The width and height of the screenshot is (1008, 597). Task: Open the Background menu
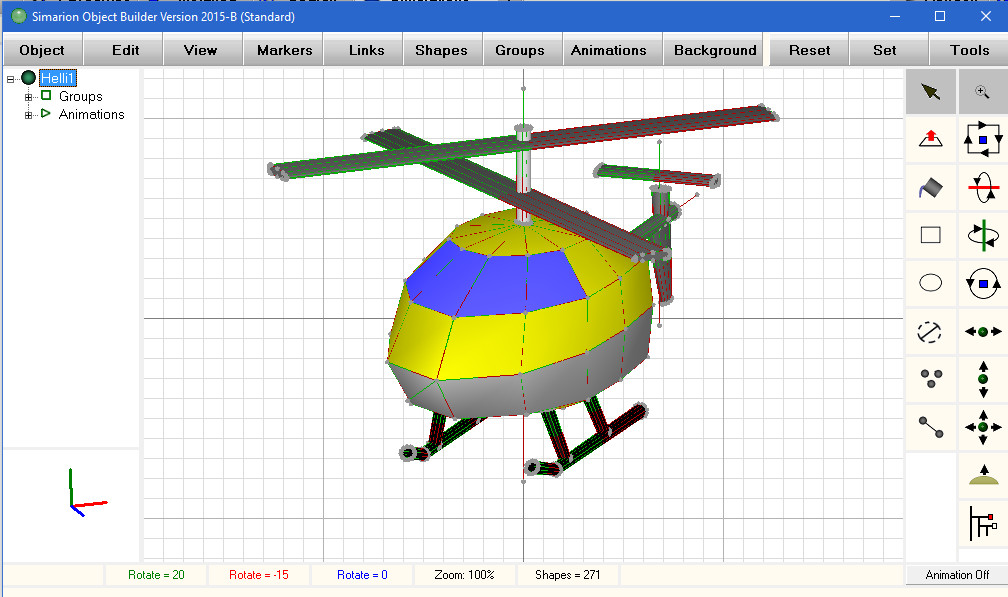click(x=713, y=49)
